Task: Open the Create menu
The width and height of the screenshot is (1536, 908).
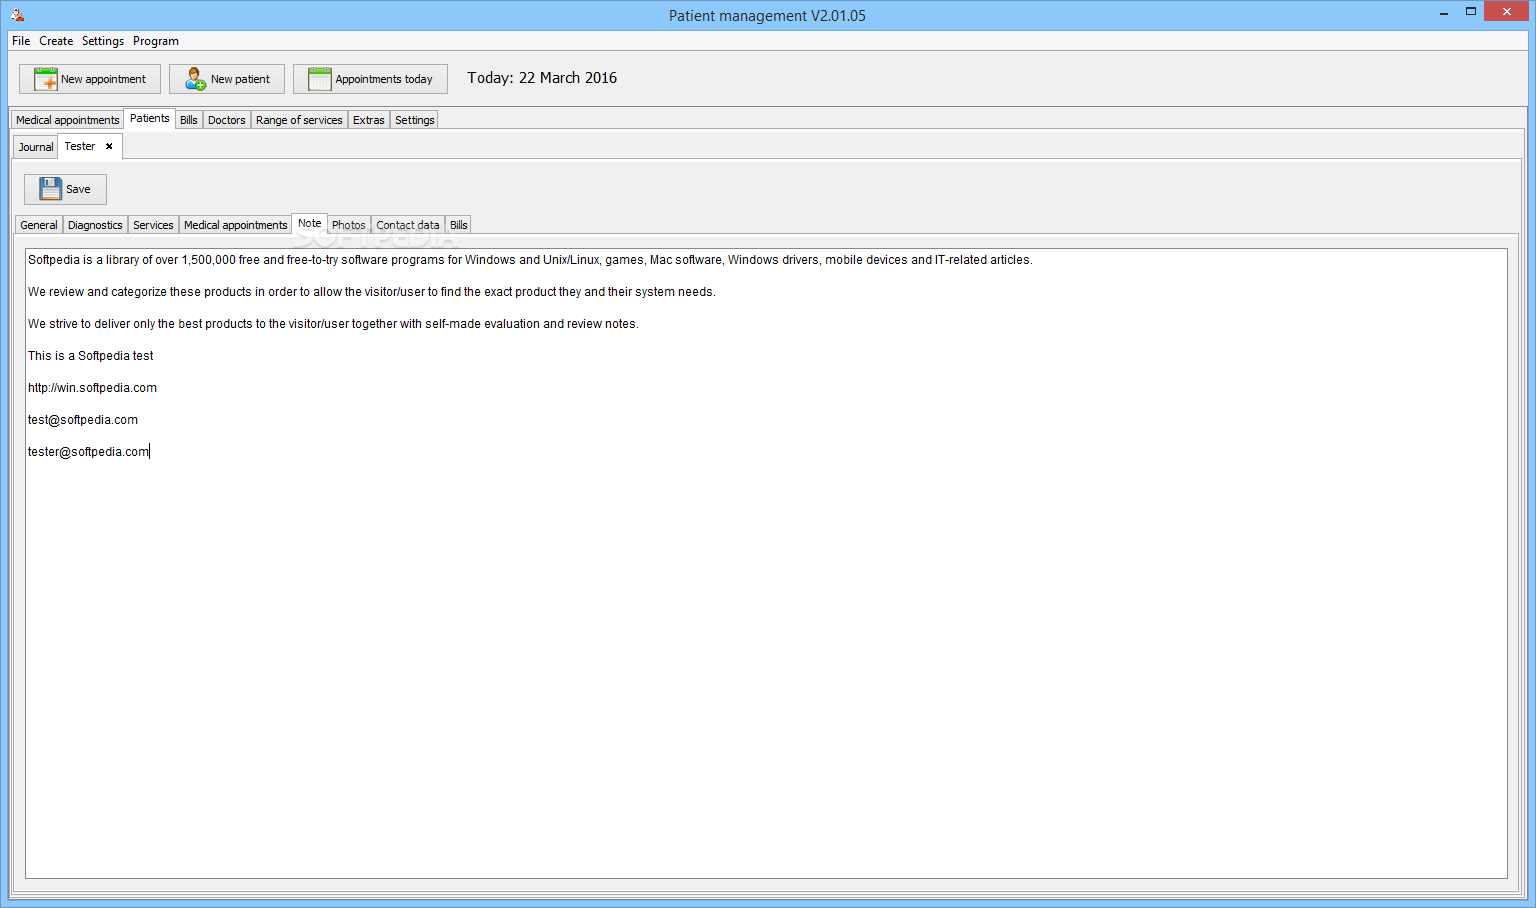Action: coord(56,41)
